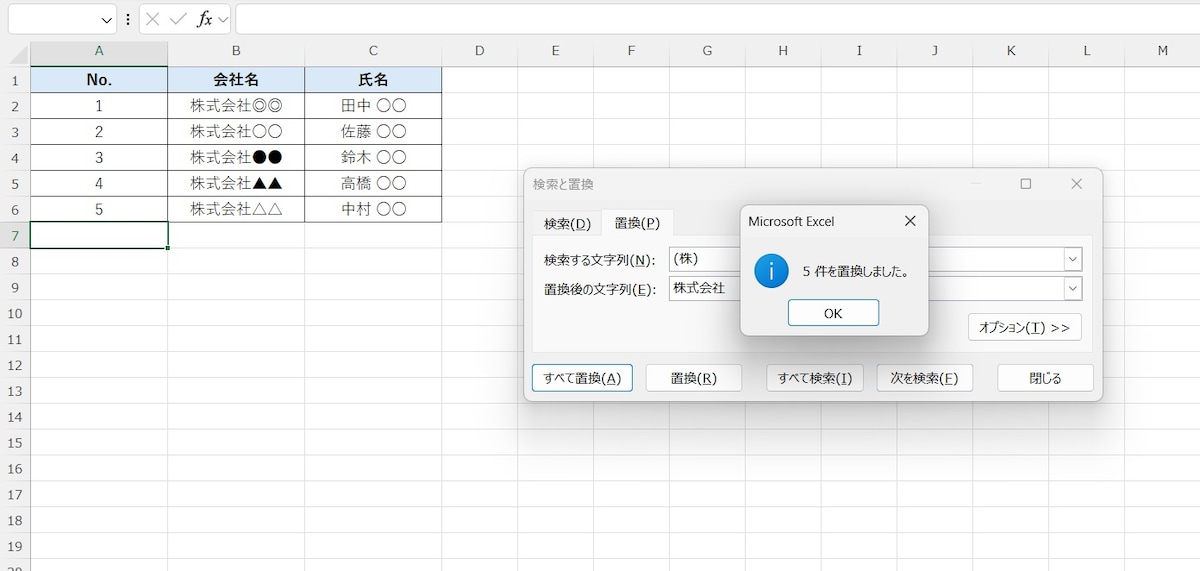Click the 閉じる button in the dialog
Viewport: 1200px width, 571px height.
[x=1045, y=378]
